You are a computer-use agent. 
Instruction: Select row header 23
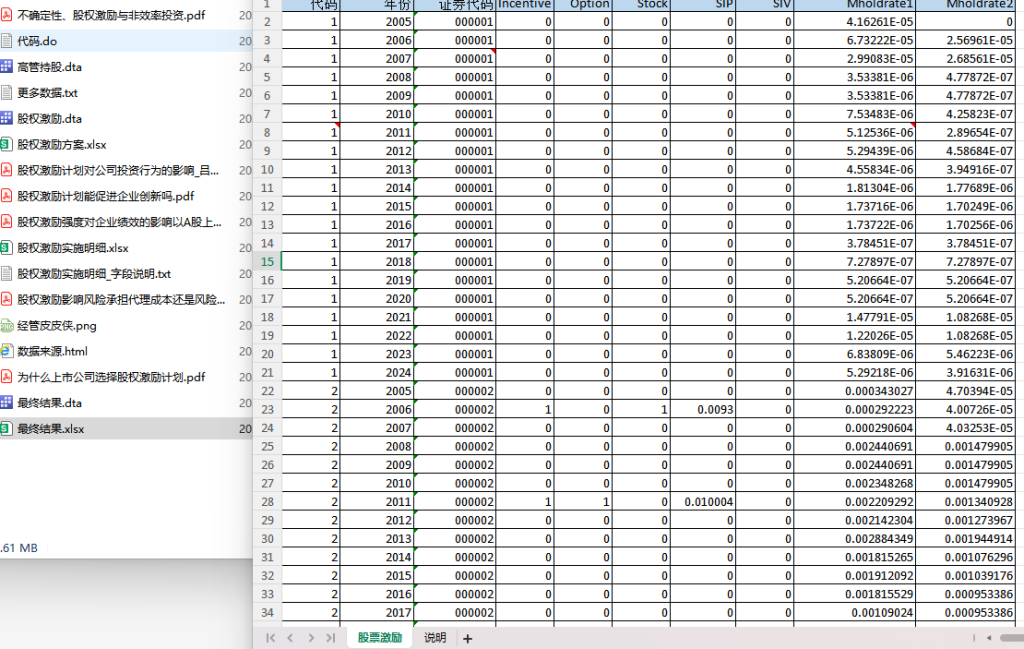point(267,409)
